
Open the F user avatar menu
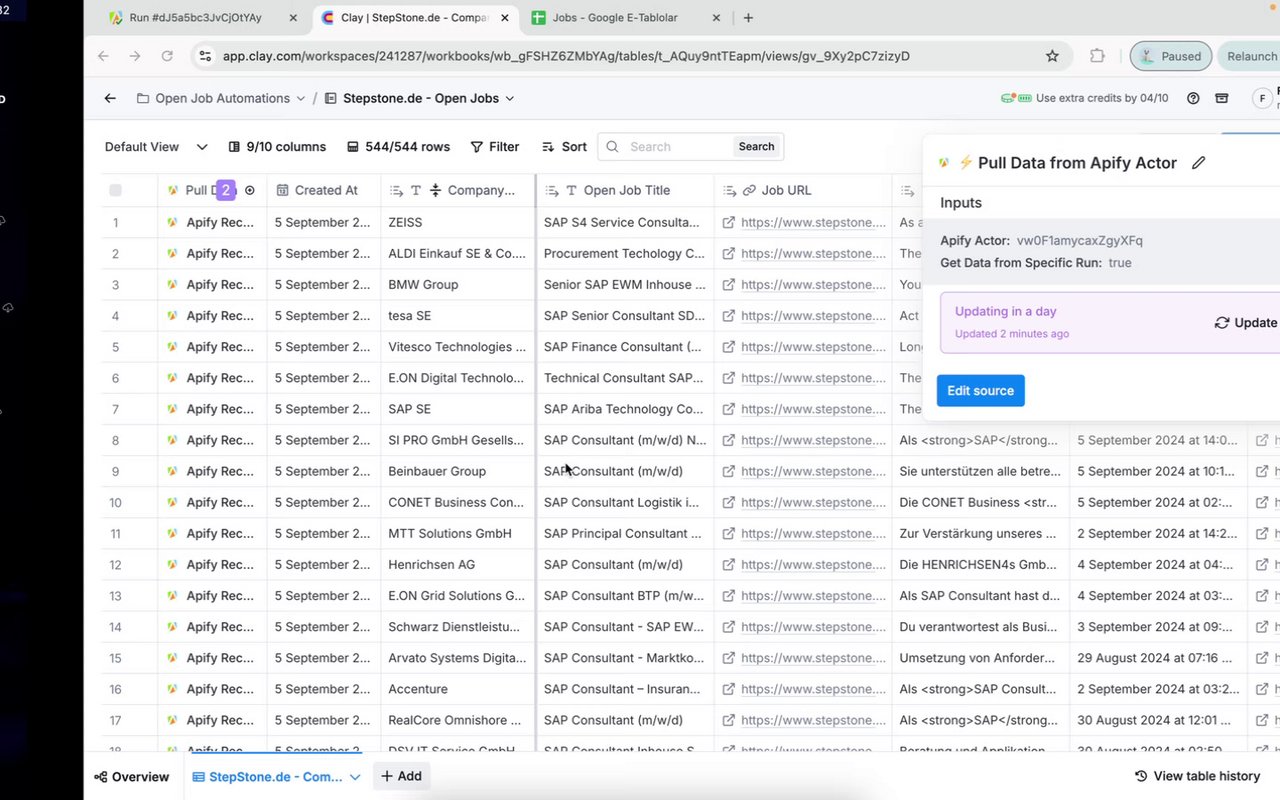click(x=1263, y=98)
